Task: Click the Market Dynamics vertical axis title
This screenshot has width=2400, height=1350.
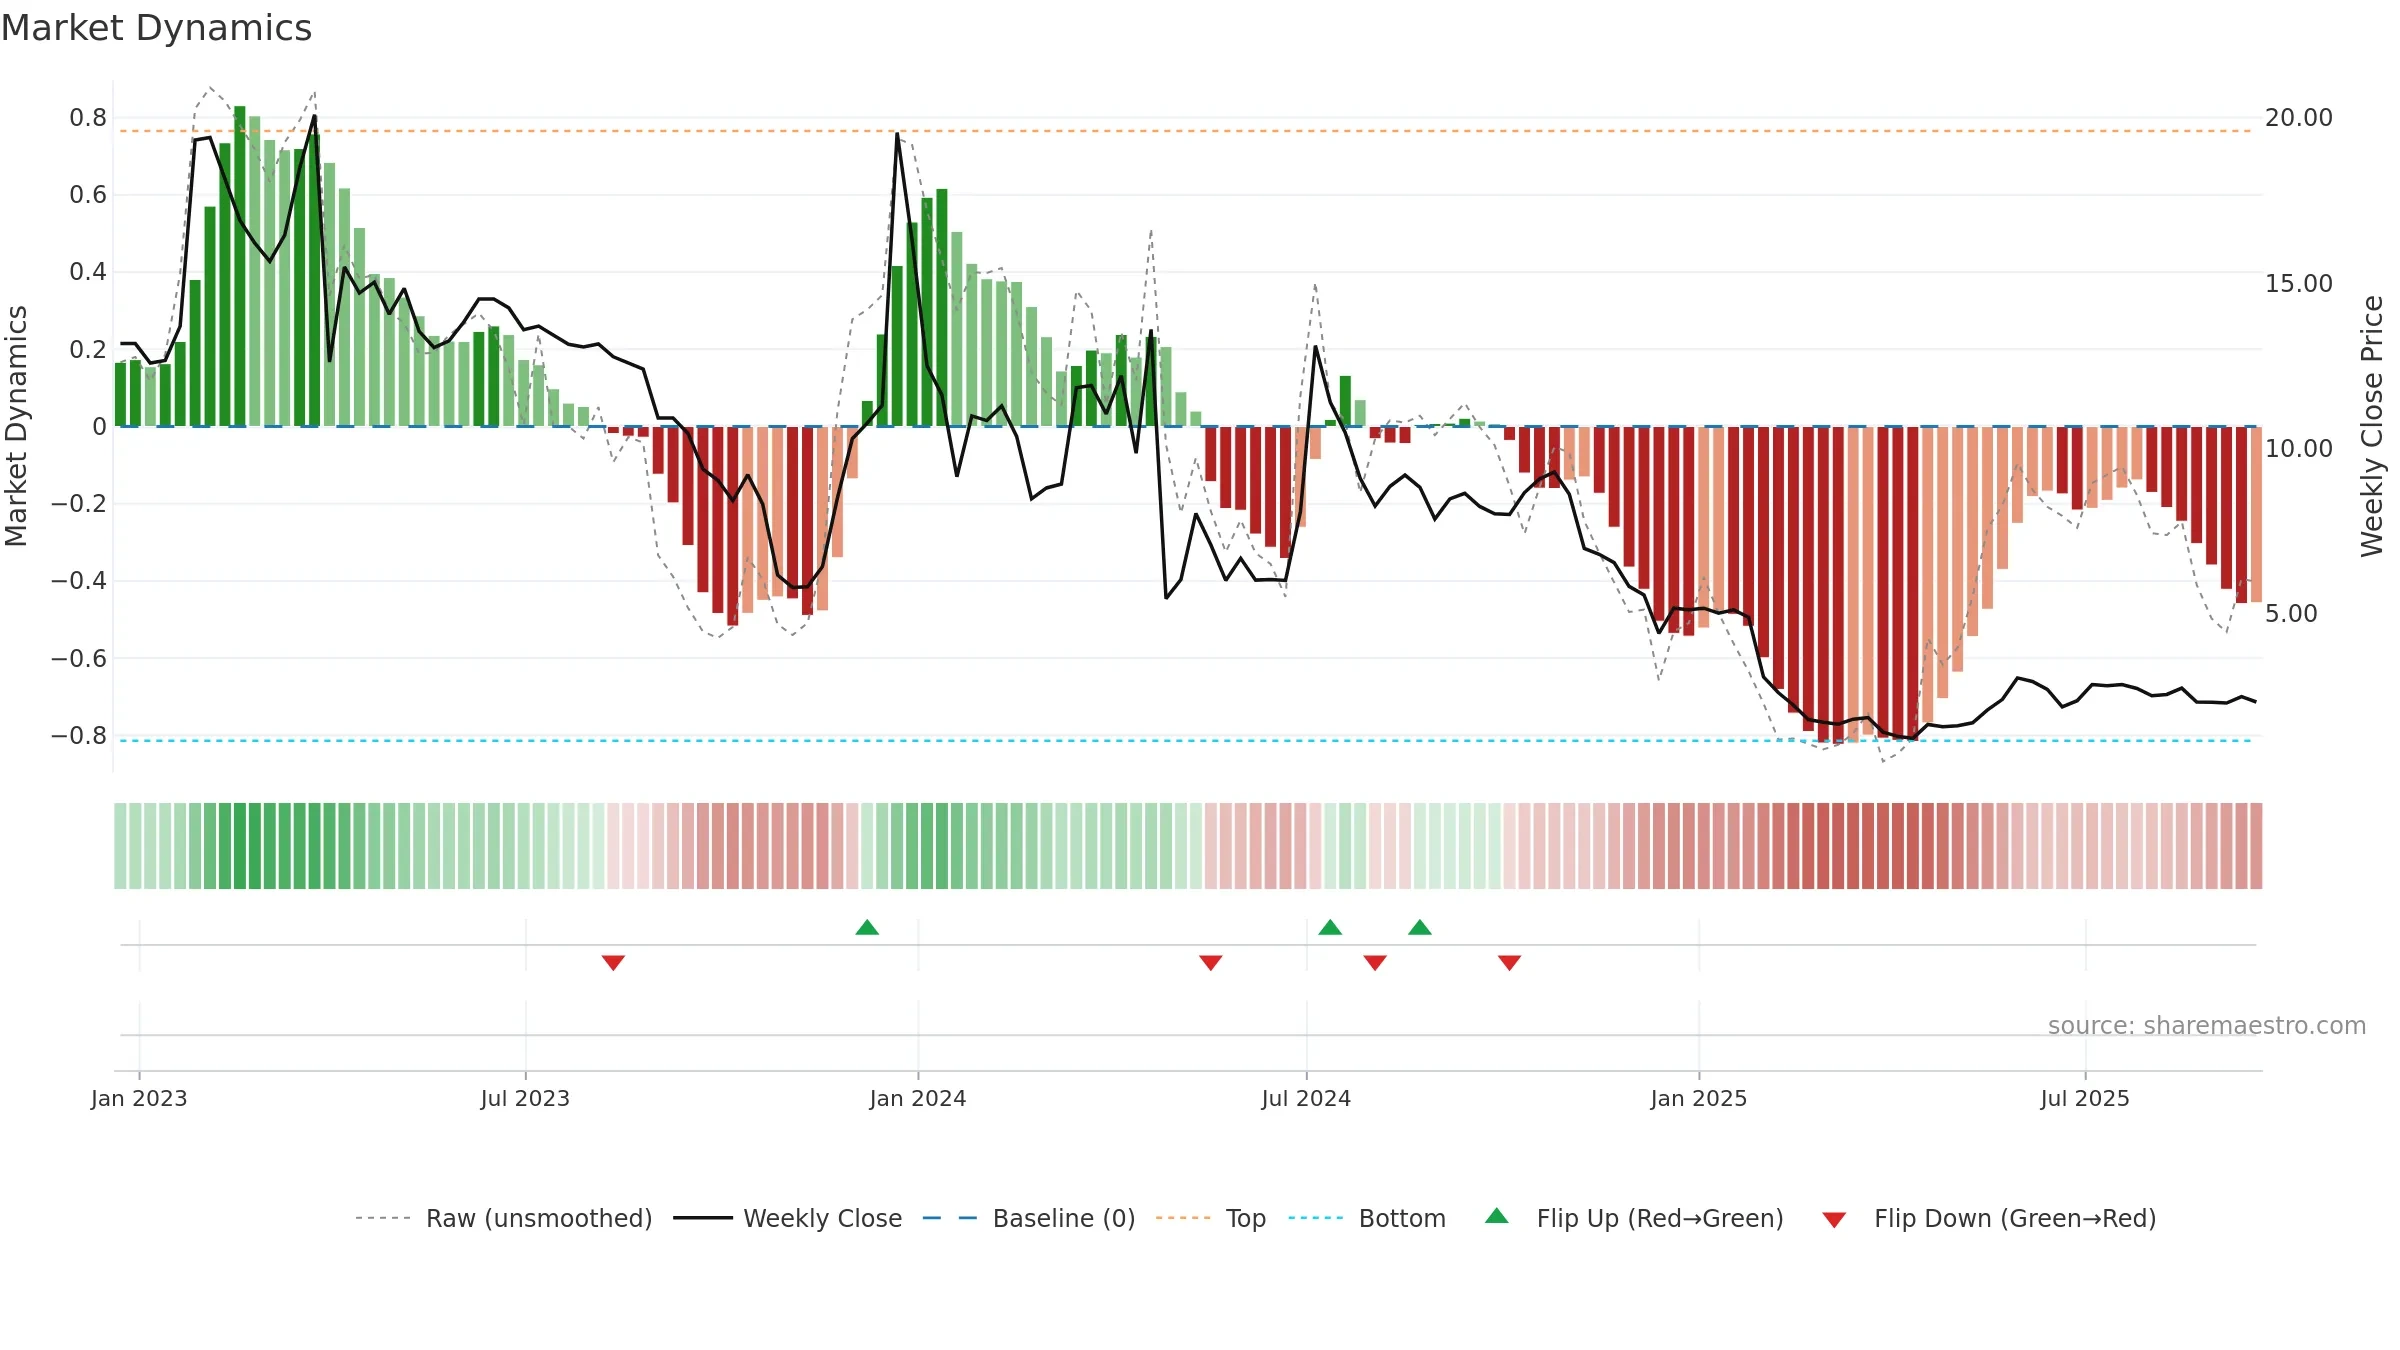Action: pos(16,426)
